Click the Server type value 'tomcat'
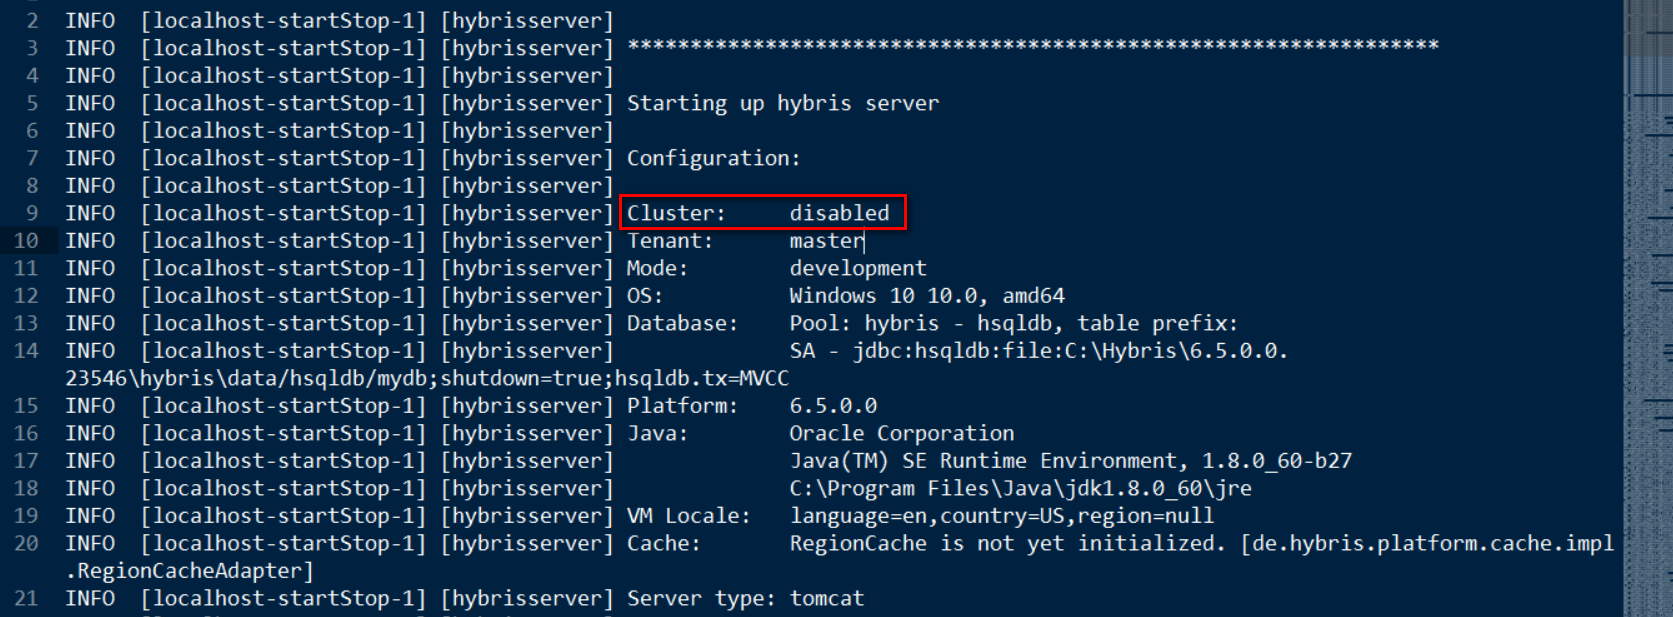This screenshot has width=1673, height=617. tap(826, 598)
